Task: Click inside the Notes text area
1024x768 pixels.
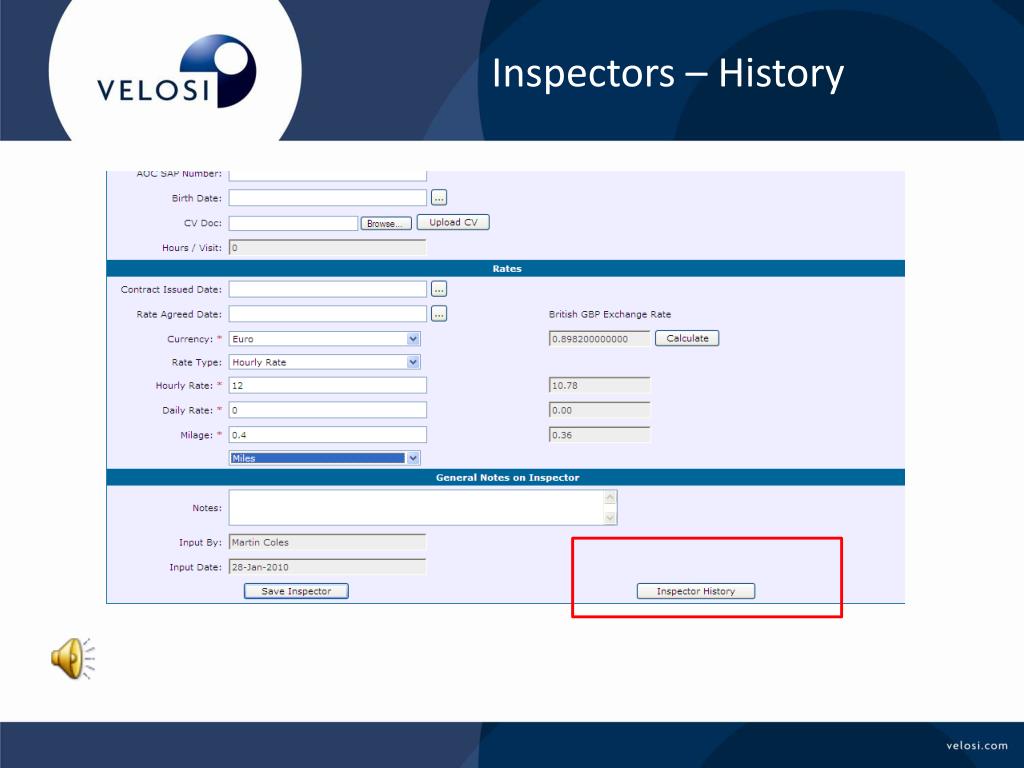Action: tap(416, 507)
